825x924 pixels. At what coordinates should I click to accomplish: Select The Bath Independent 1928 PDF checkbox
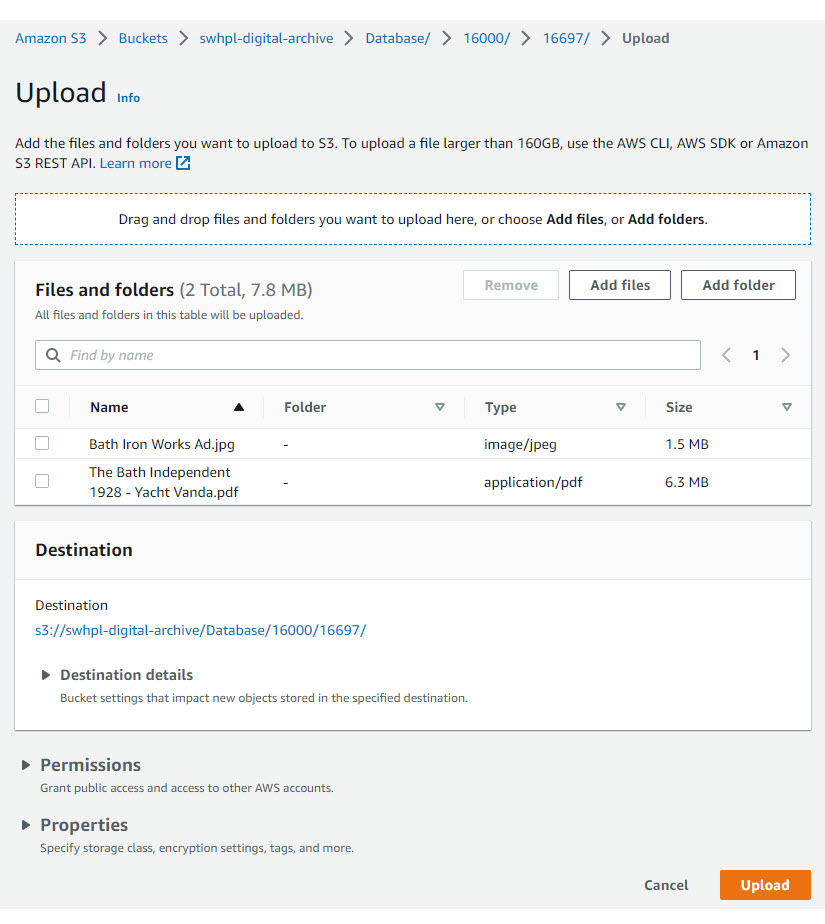point(42,481)
